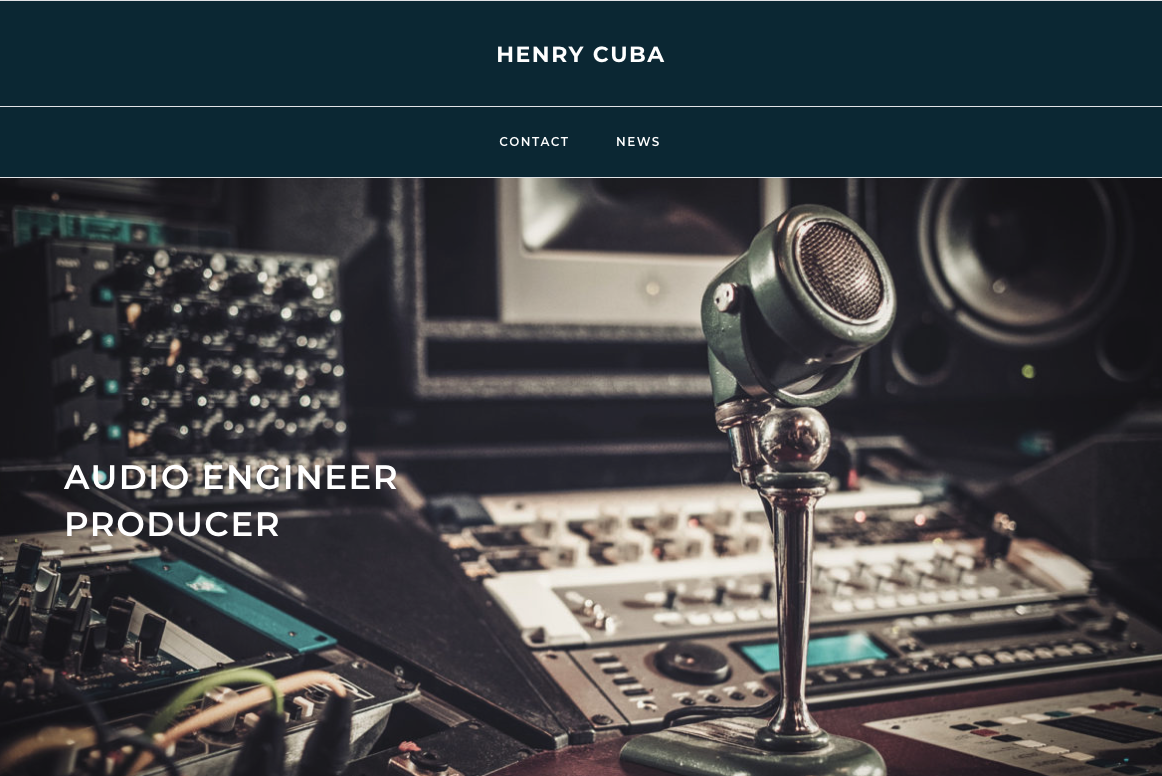Click the chrome ball joint of microphone
Screen dimensions: 1162x776
(x=794, y=439)
